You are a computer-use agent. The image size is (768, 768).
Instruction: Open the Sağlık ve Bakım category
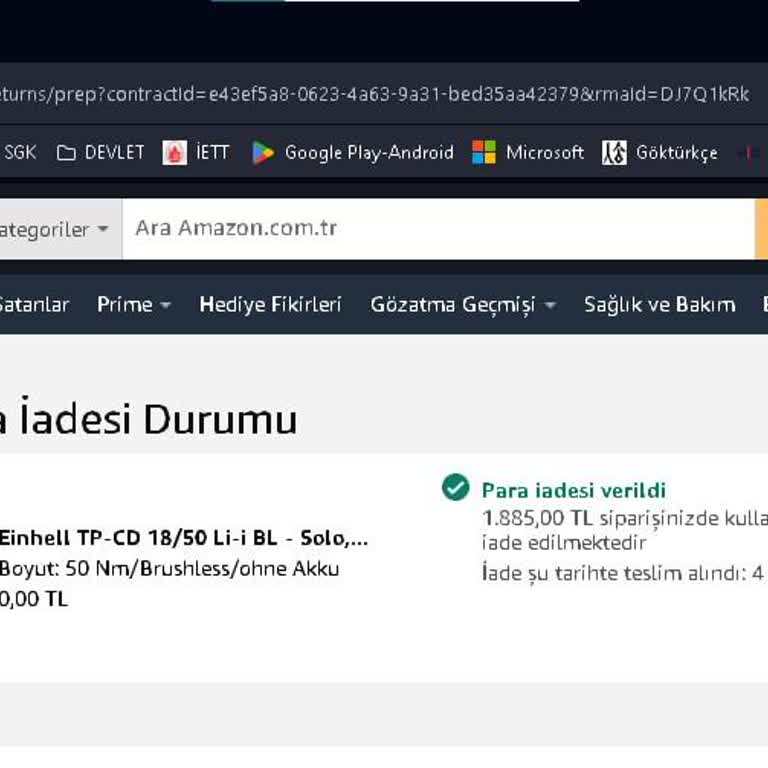pos(660,305)
